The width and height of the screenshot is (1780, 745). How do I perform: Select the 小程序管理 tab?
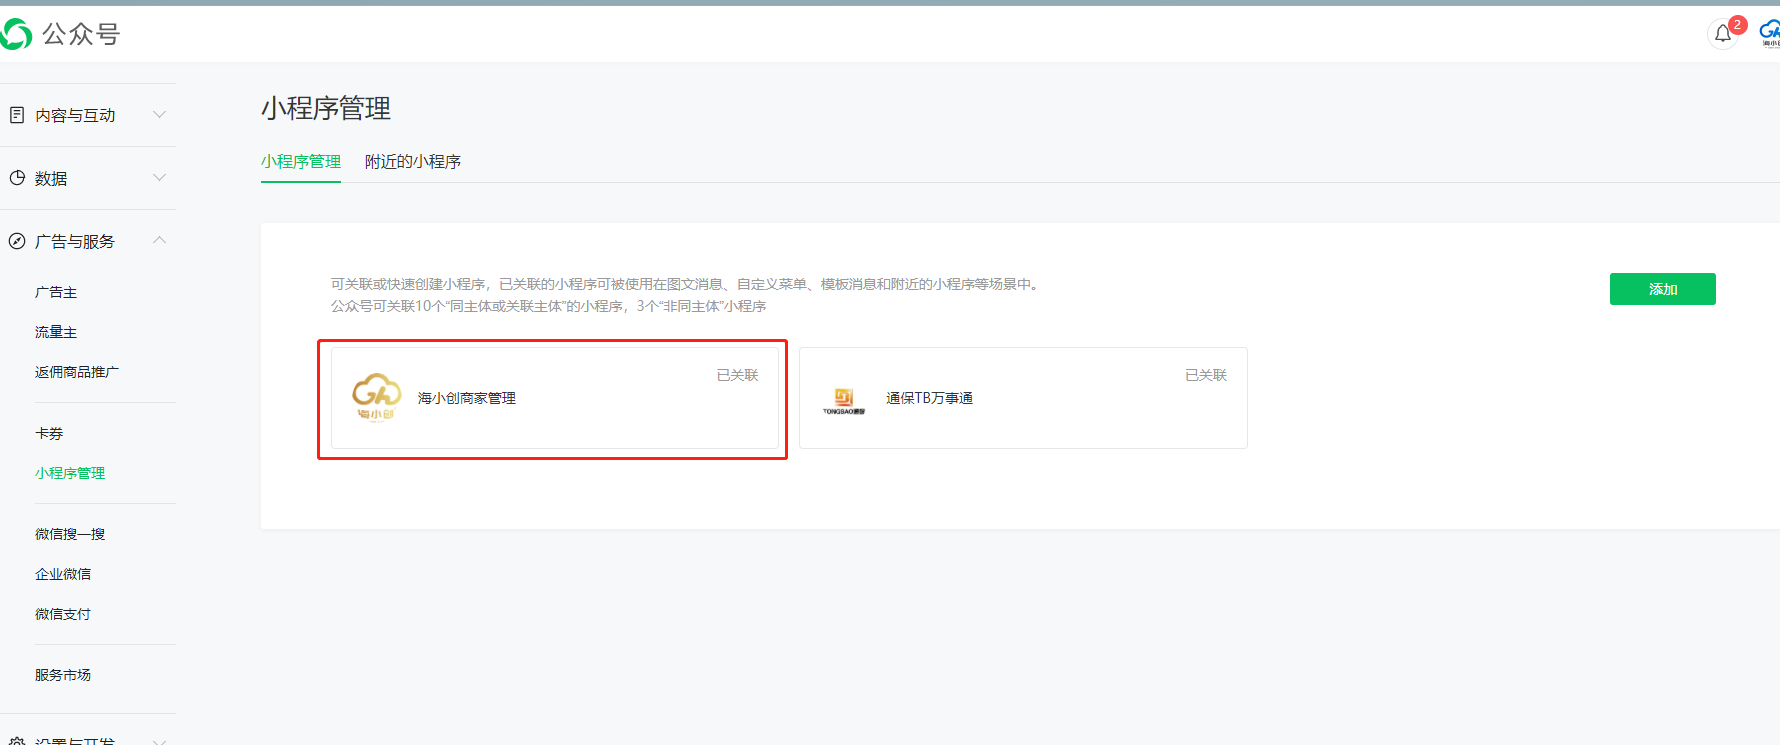(300, 162)
